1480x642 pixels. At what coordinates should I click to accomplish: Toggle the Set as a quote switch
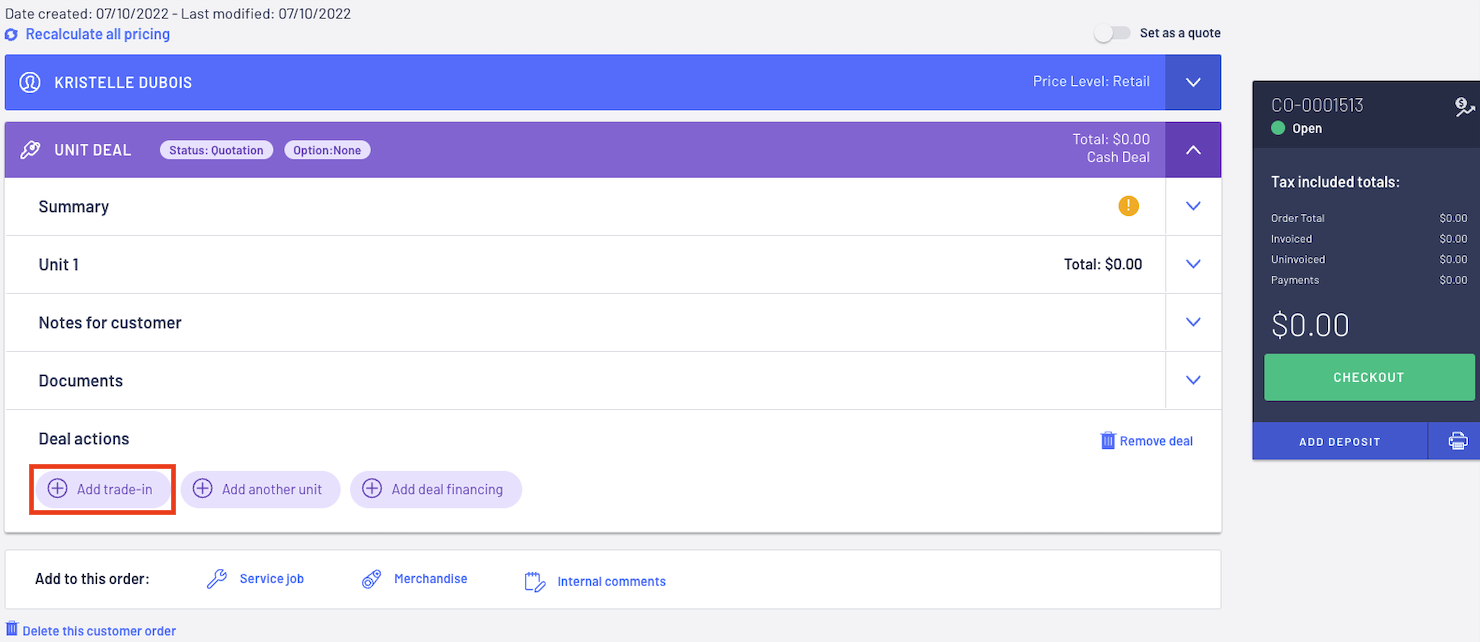tap(1112, 33)
